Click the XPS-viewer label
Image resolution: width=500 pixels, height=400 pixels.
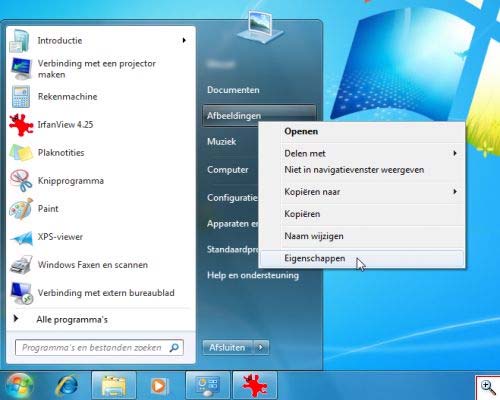coord(60,237)
